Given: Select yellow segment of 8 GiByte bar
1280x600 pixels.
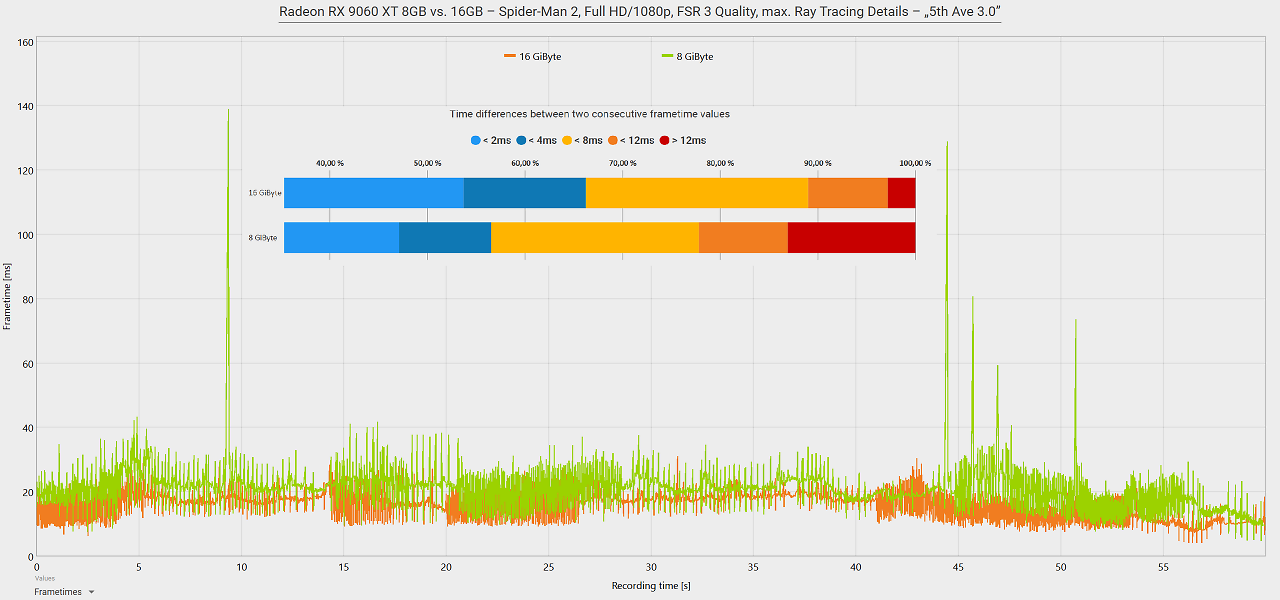Looking at the screenshot, I should [x=595, y=237].
